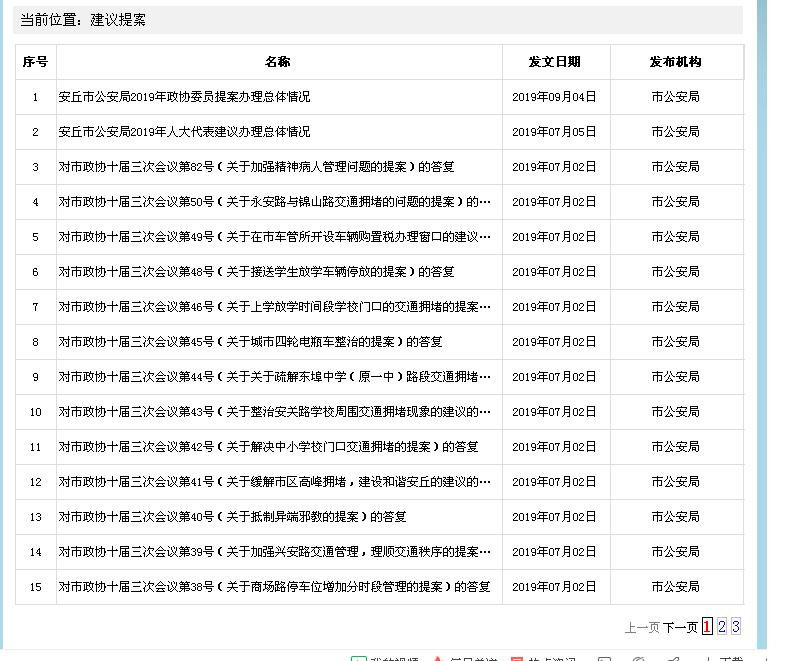Click the date cell in row 8
The width and height of the screenshot is (800, 661).
554,342
